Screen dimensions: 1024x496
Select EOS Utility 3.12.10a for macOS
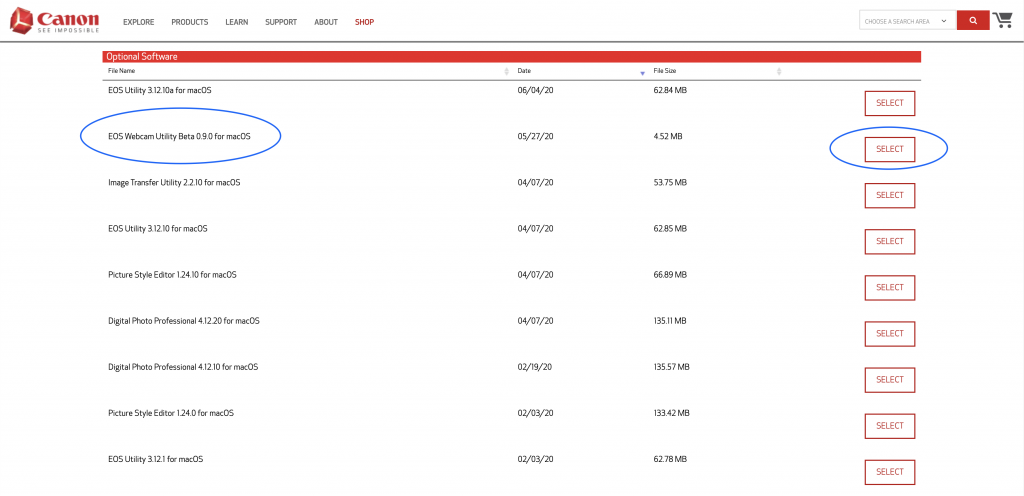[x=889, y=103]
